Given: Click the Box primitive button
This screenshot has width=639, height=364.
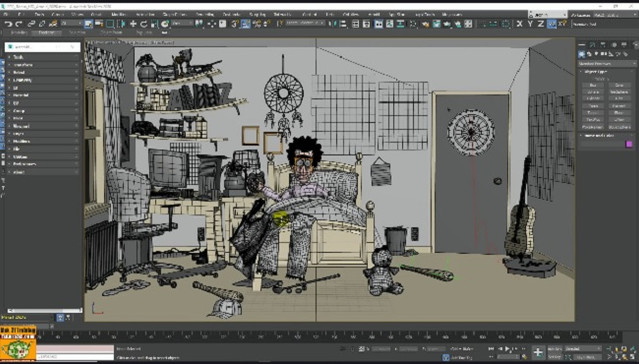Looking at the screenshot, I should click(593, 85).
